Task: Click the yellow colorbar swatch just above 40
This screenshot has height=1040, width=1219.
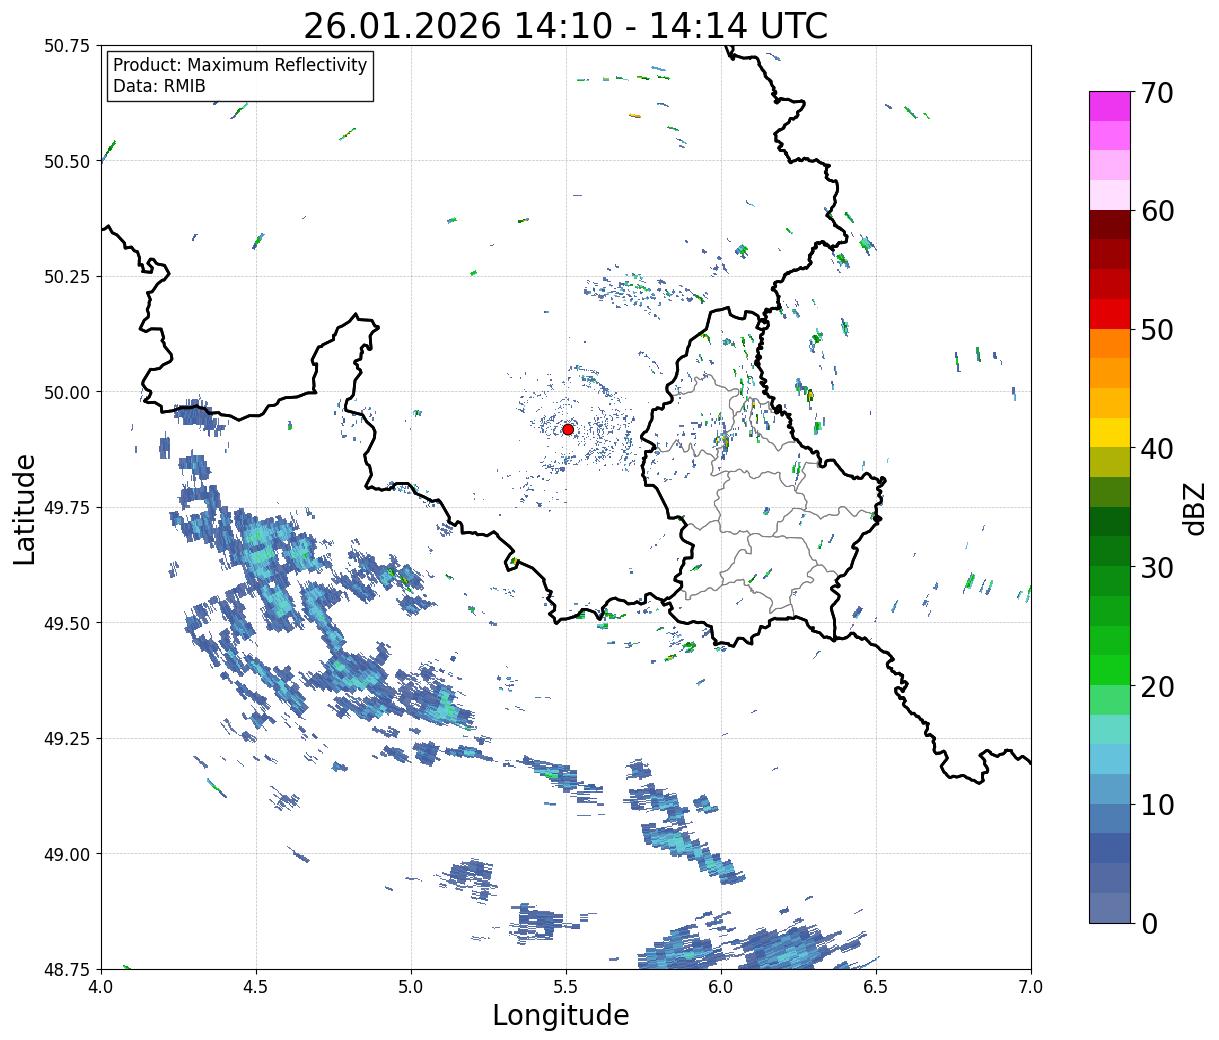Action: click(1110, 432)
